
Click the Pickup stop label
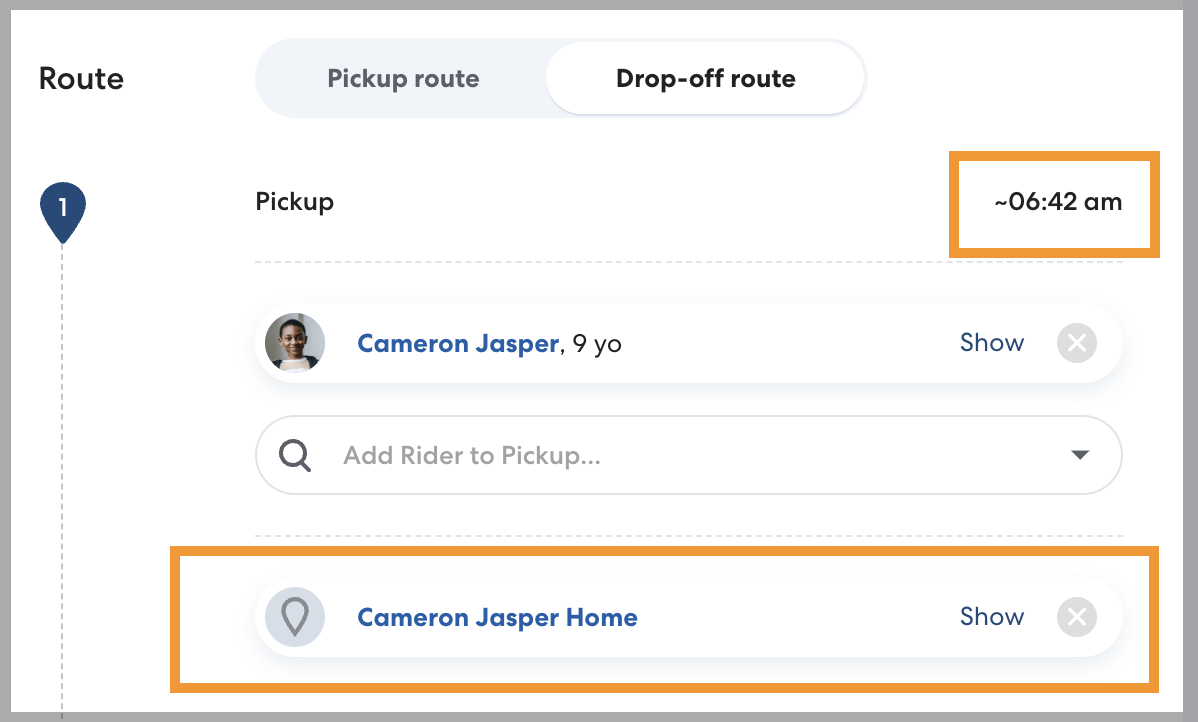[x=294, y=202]
